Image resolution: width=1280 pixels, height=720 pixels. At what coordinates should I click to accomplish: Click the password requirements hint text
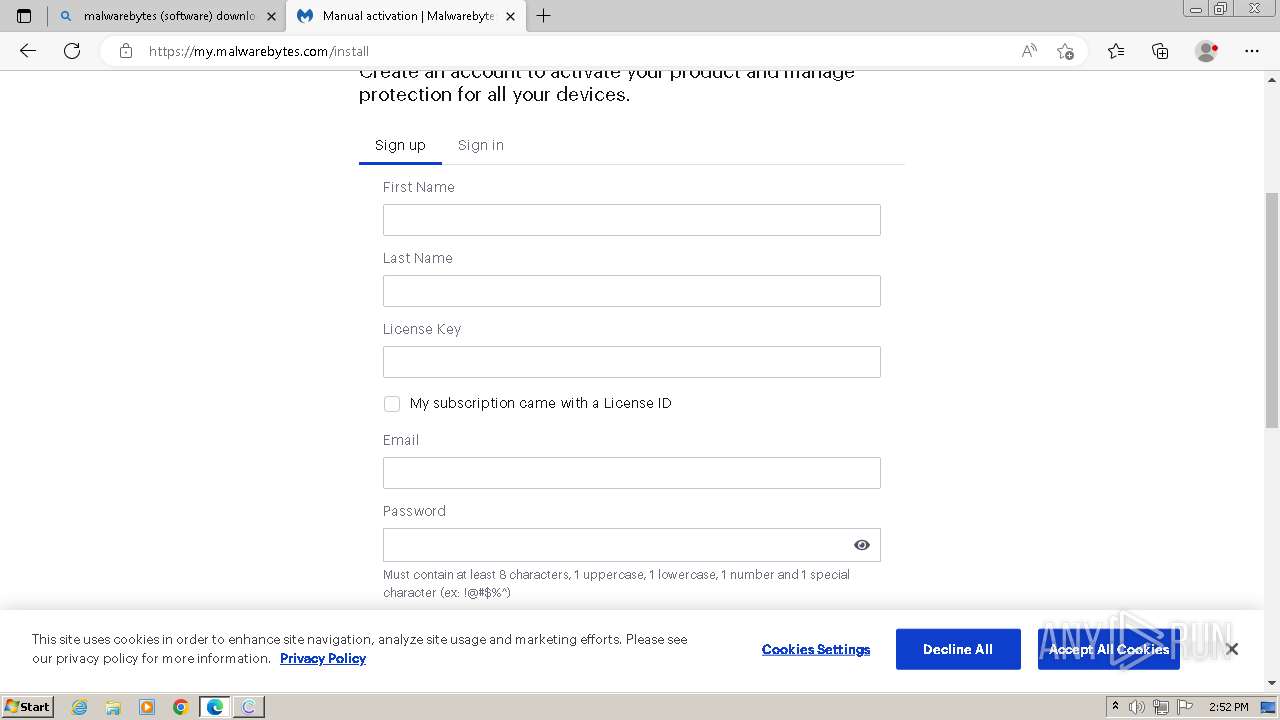616,583
